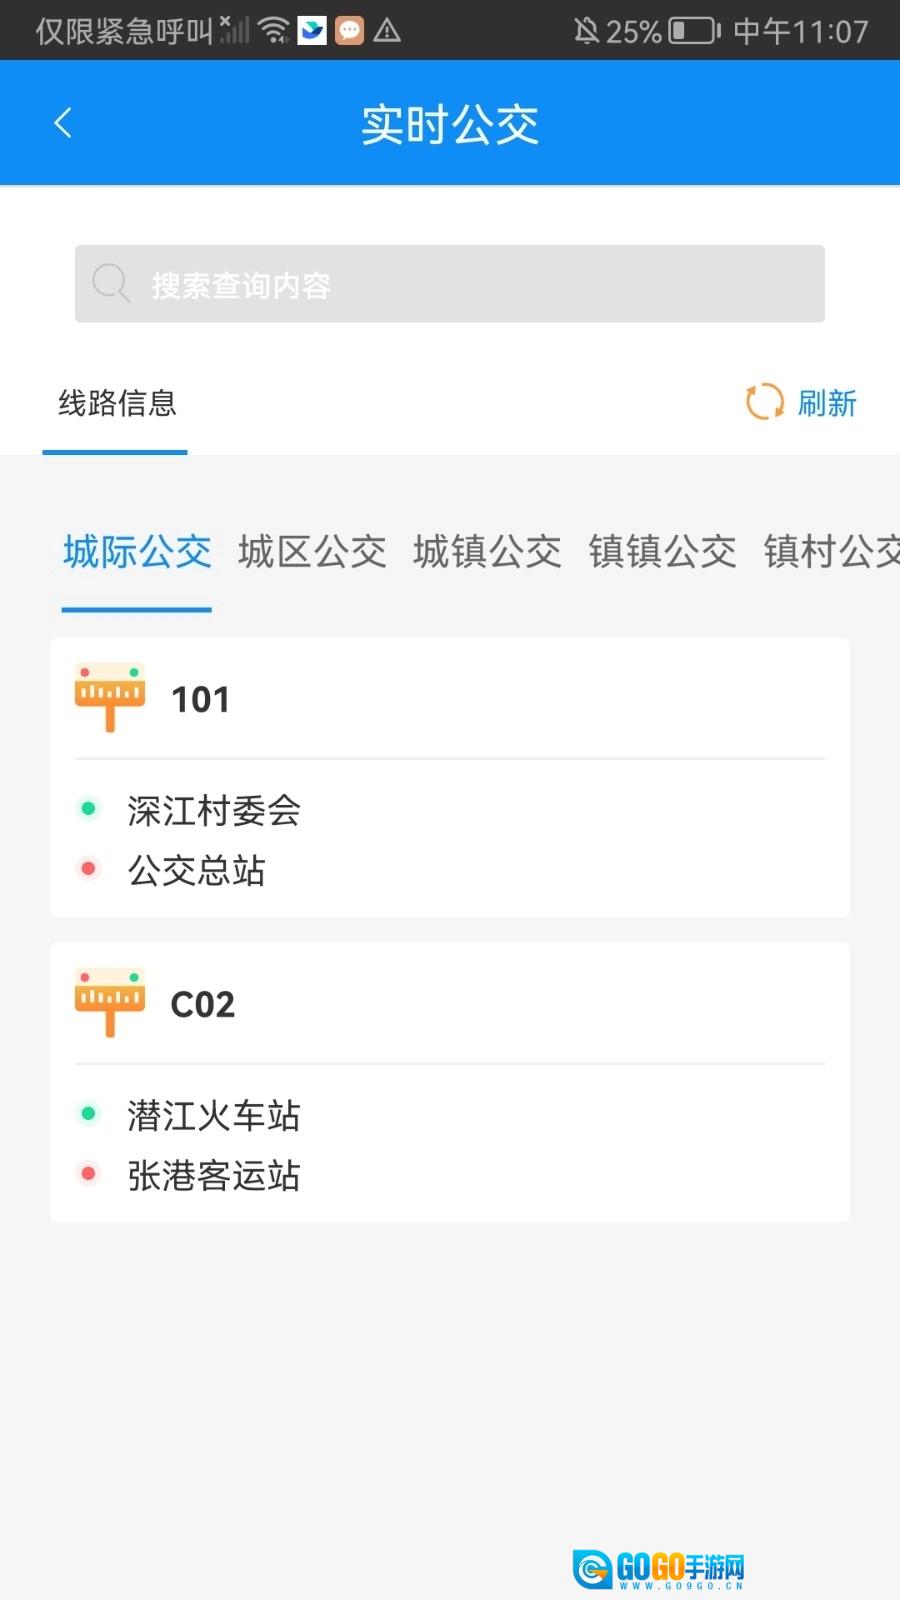Select the 镇镇公交 tab
This screenshot has width=900, height=1600.
tap(662, 551)
